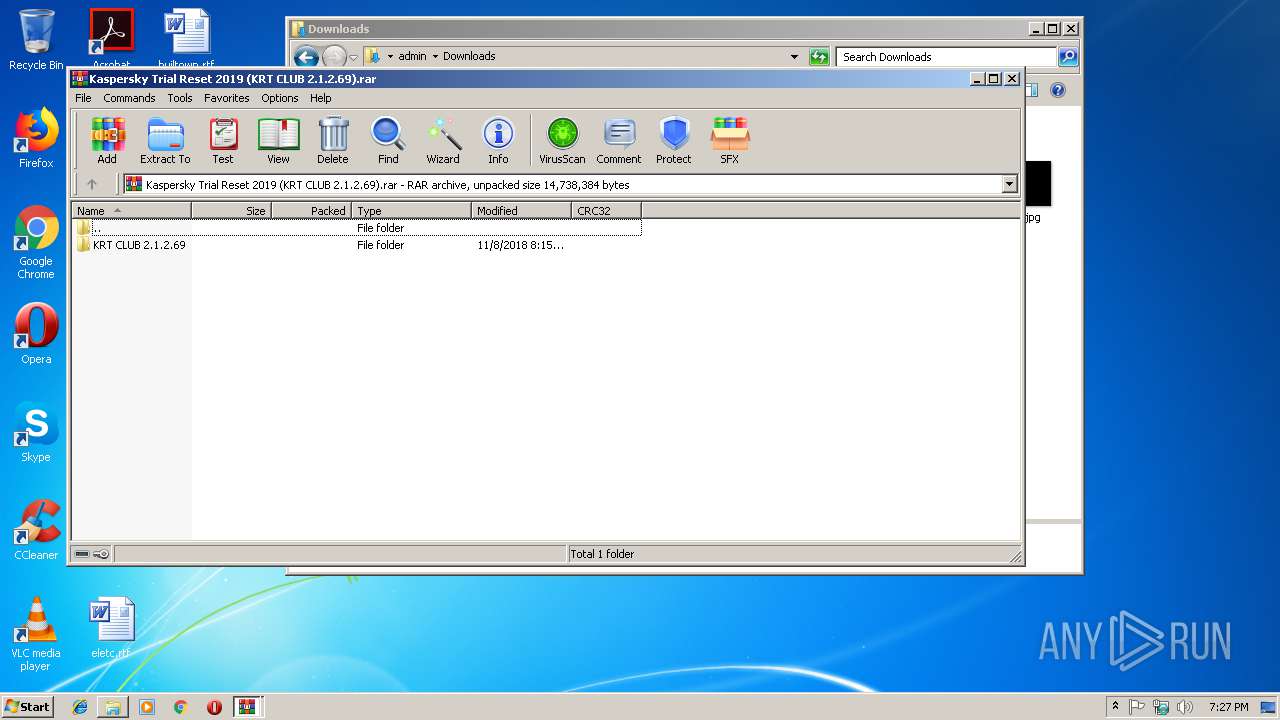Click the Add toolbar icon in WinRAR

tap(107, 140)
